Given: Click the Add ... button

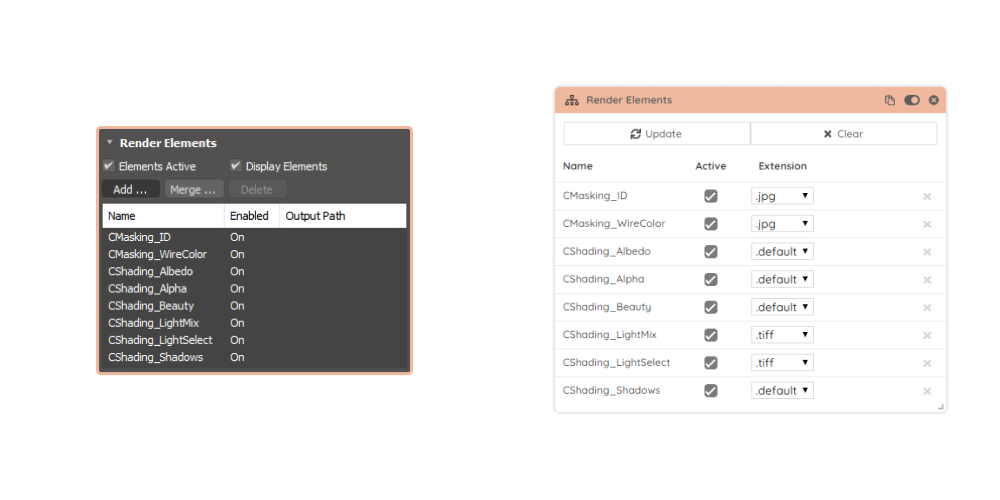Looking at the screenshot, I should [x=131, y=189].
